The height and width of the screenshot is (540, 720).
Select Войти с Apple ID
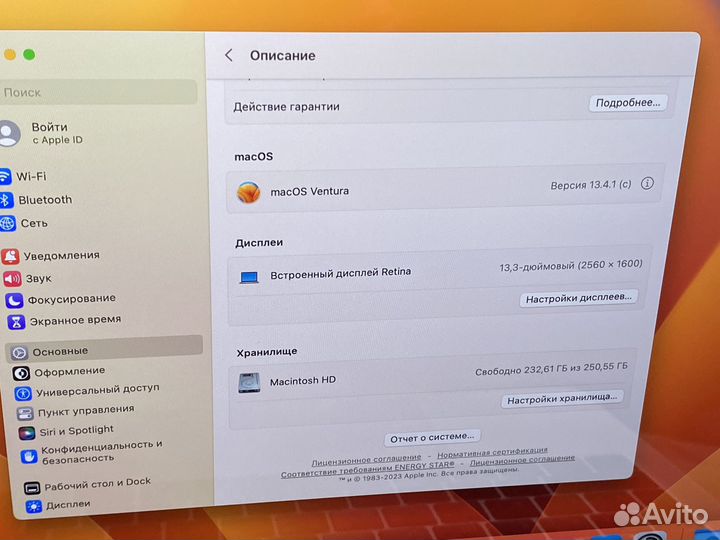pyautogui.click(x=56, y=133)
